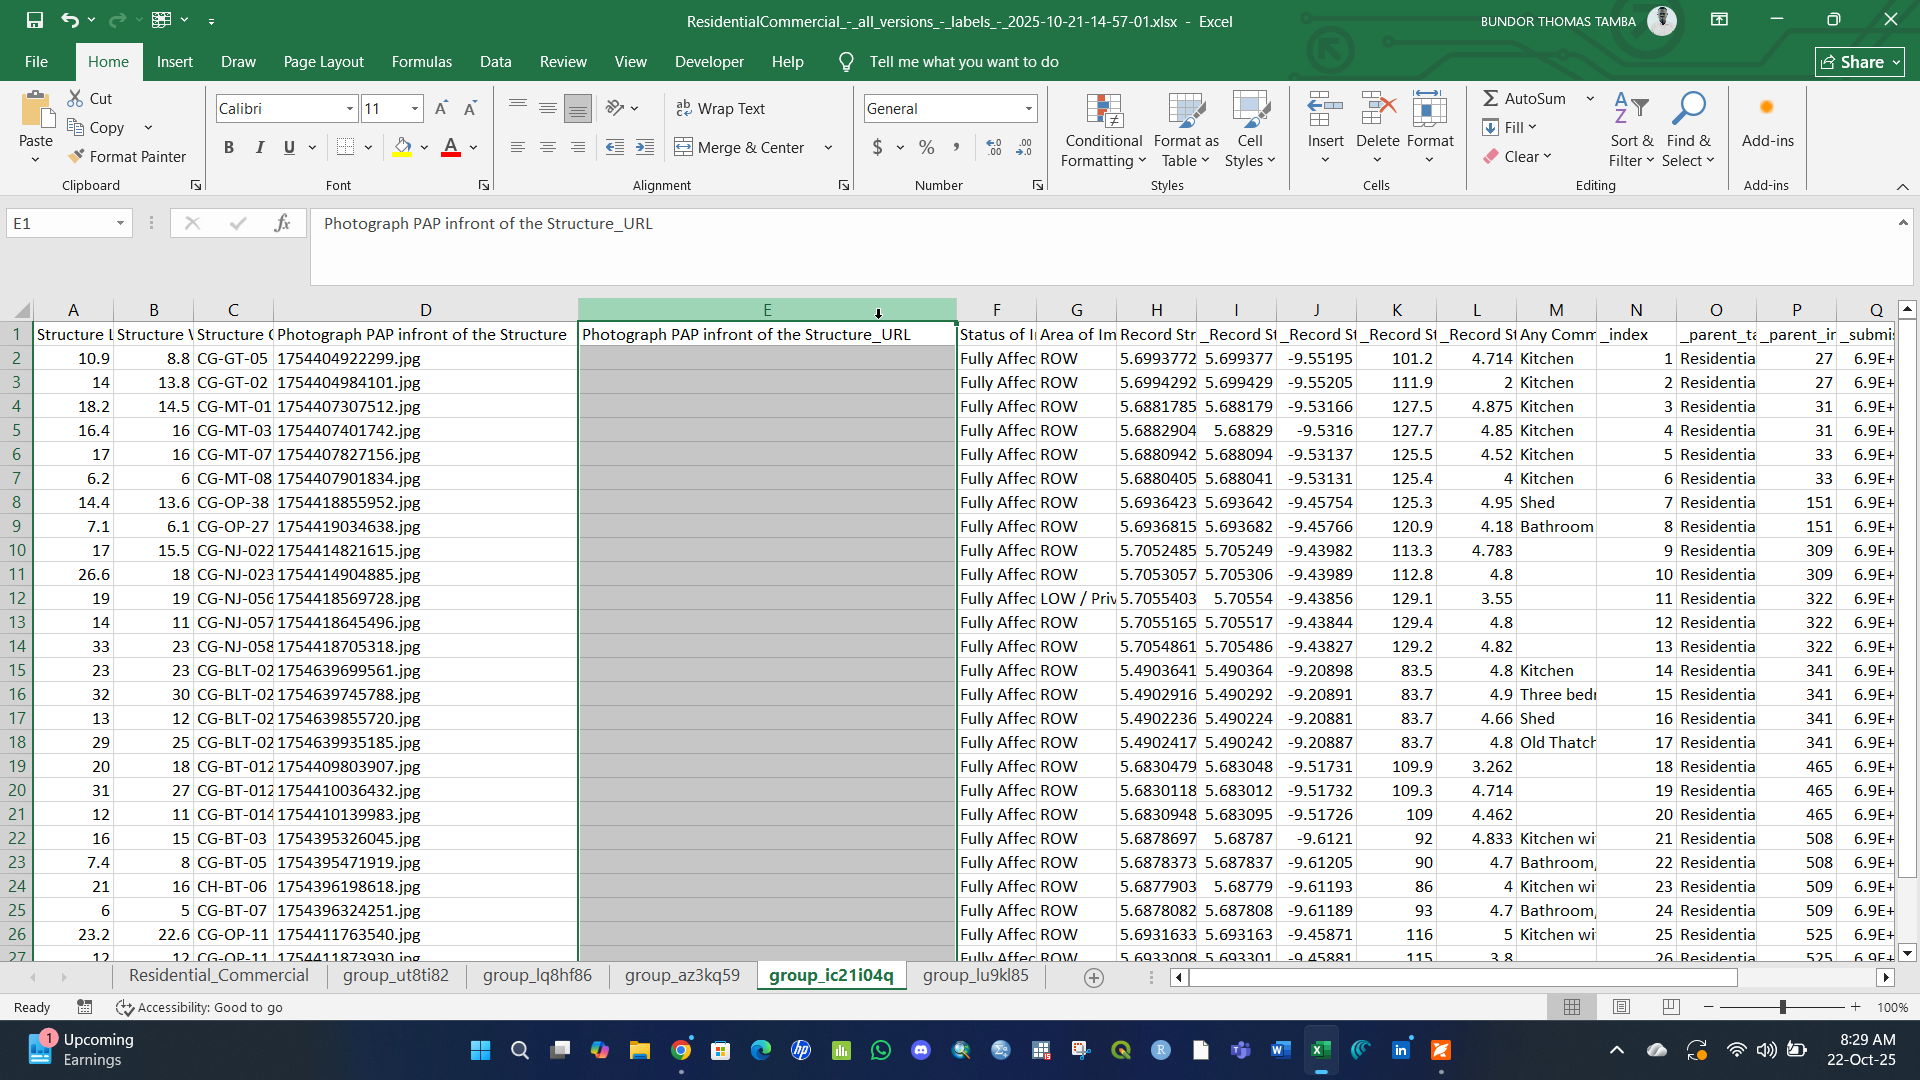Expand the number format dropdown

(1028, 109)
